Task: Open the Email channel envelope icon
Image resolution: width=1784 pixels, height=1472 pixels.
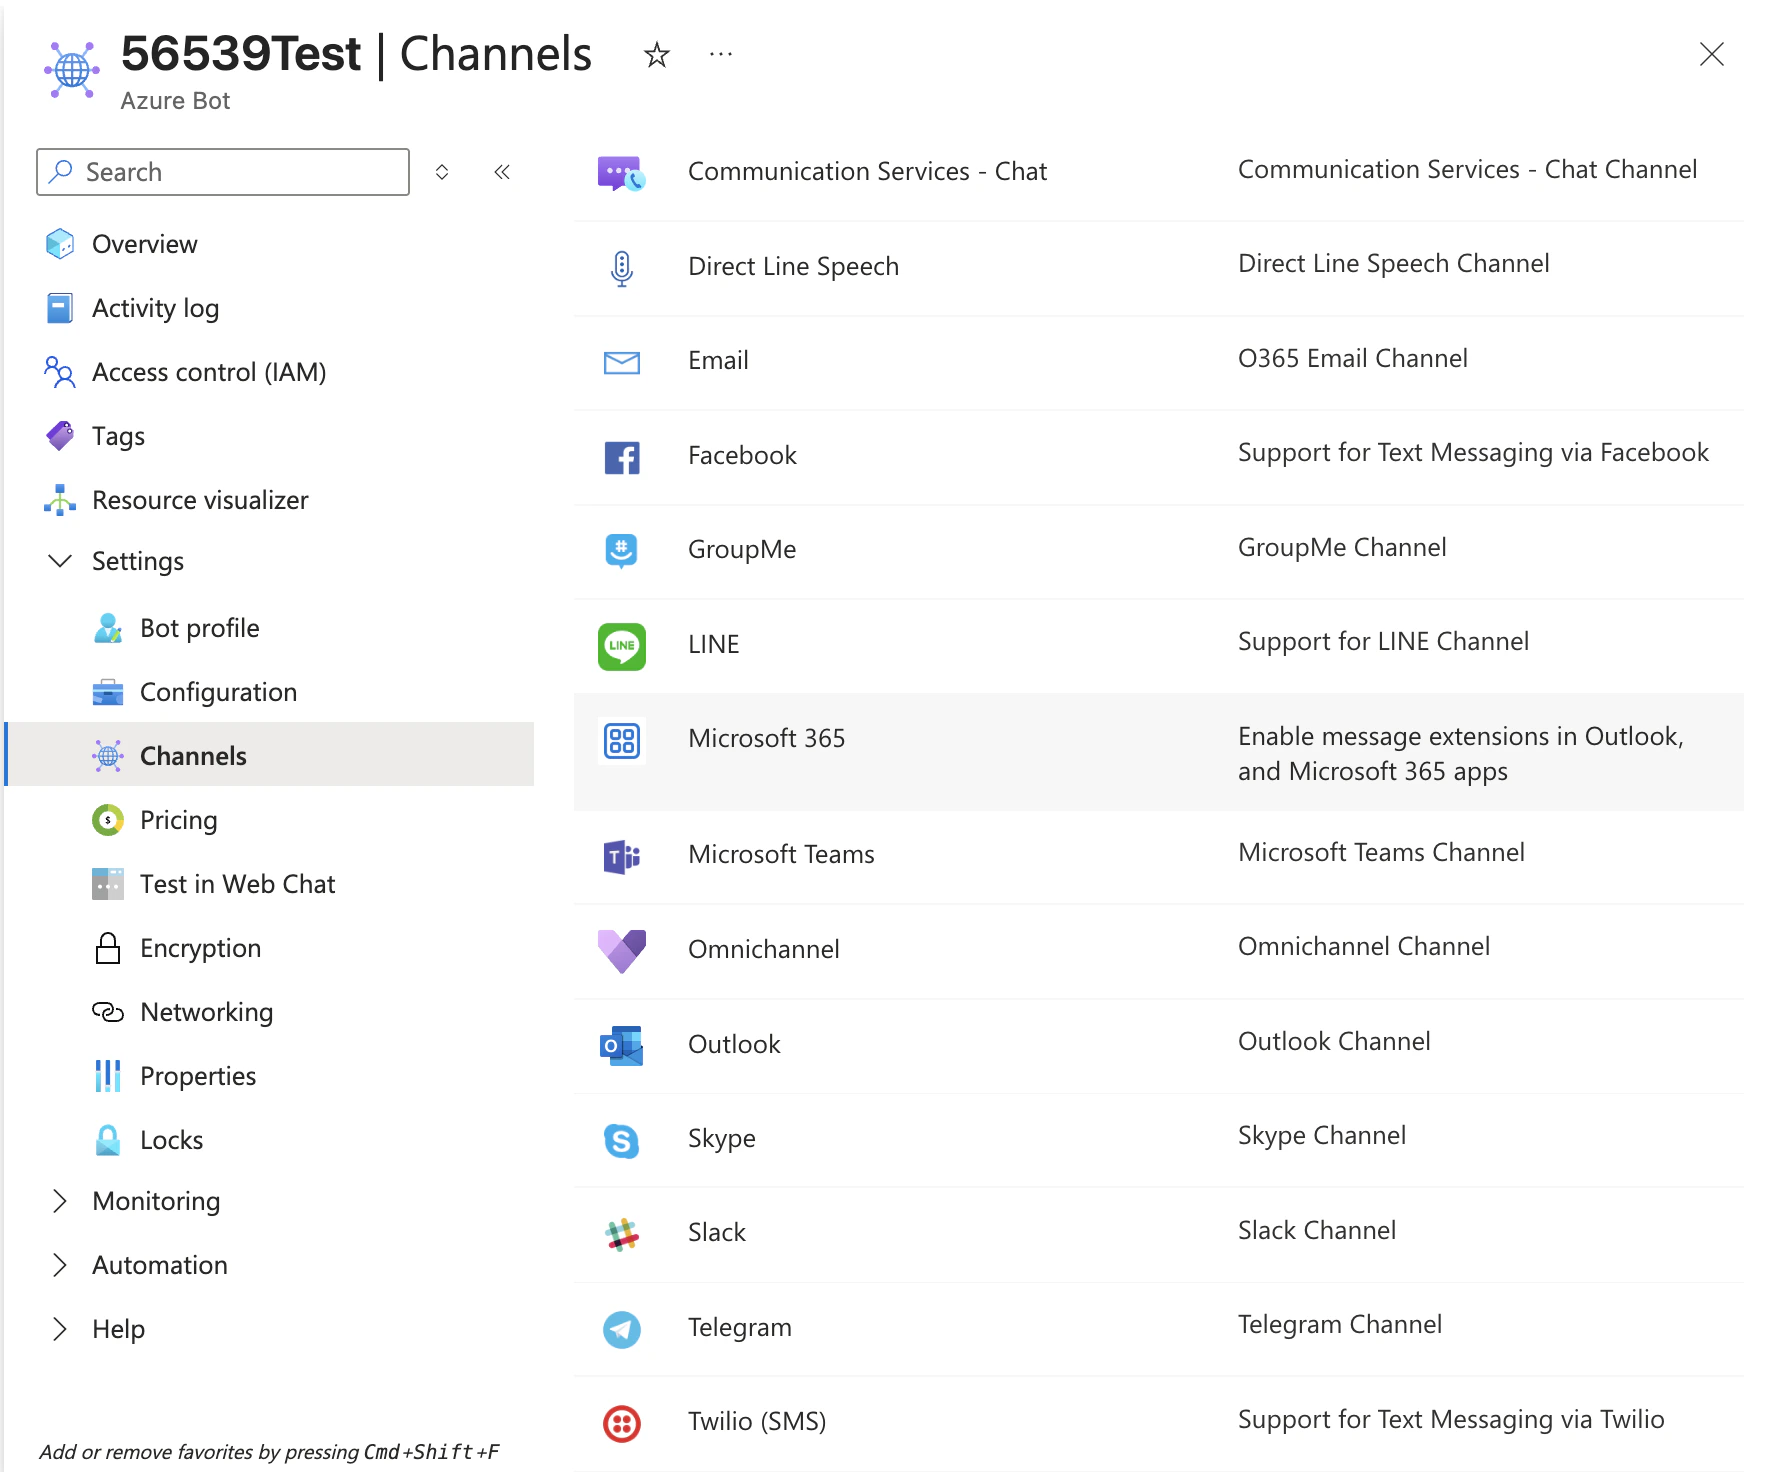Action: click(x=621, y=362)
